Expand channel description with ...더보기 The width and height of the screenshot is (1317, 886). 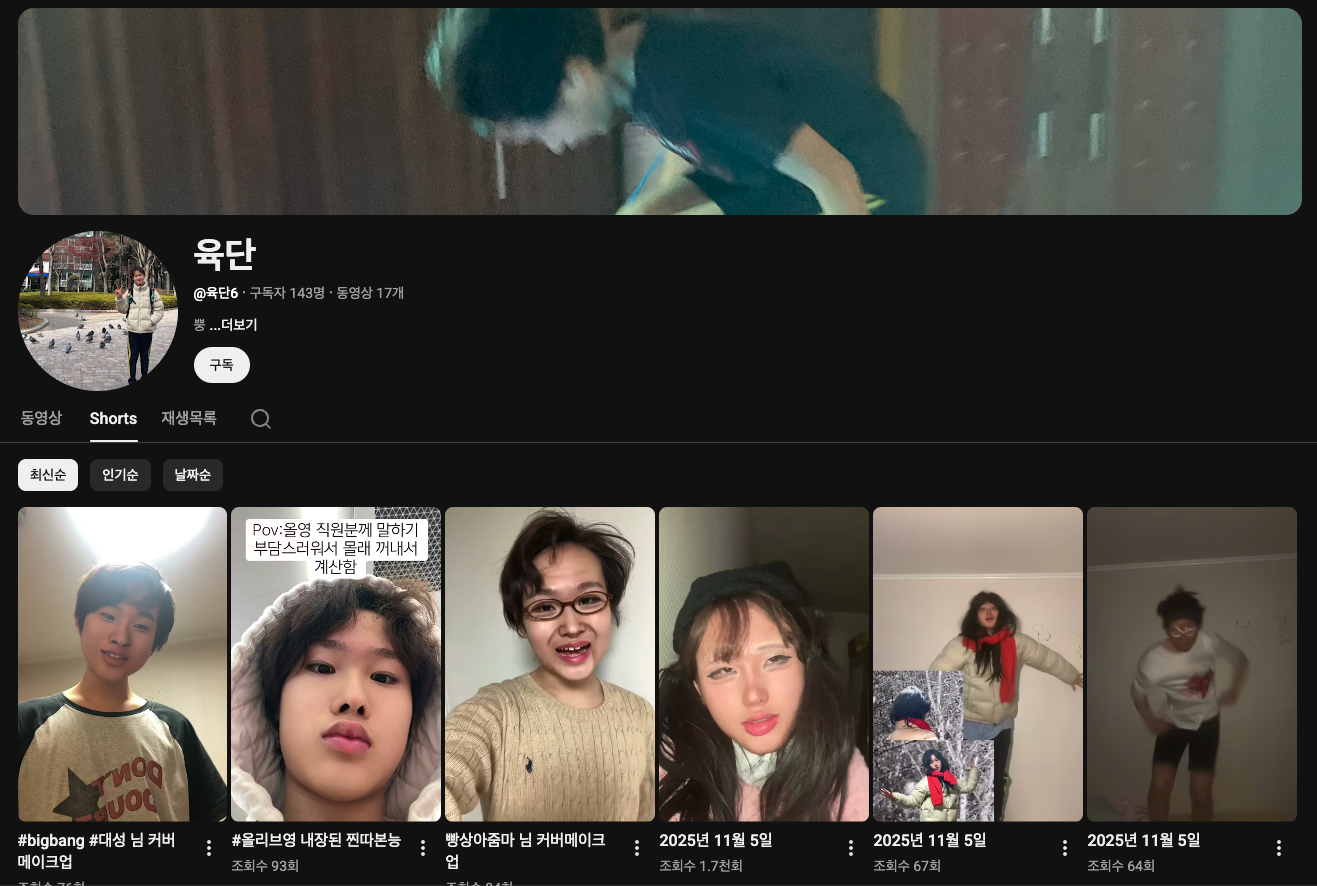(x=233, y=325)
